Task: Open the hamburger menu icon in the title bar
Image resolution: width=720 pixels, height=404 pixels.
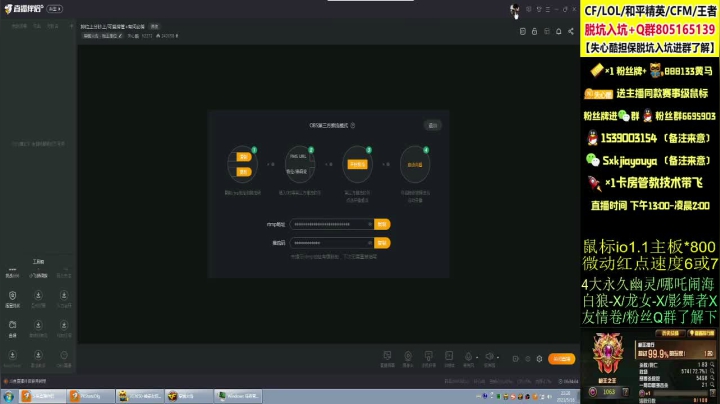Action: (x=548, y=9)
